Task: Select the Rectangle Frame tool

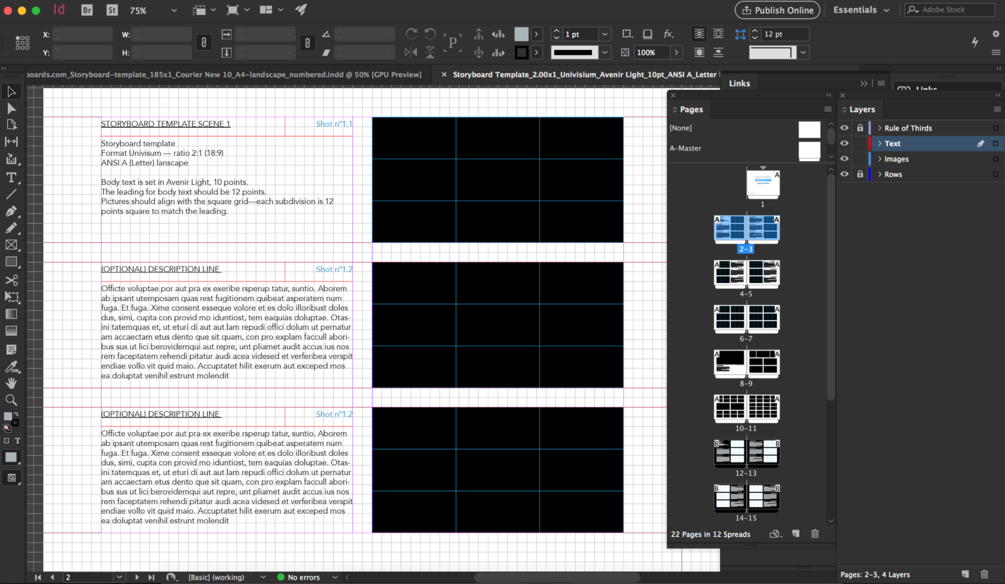Action: [x=11, y=245]
